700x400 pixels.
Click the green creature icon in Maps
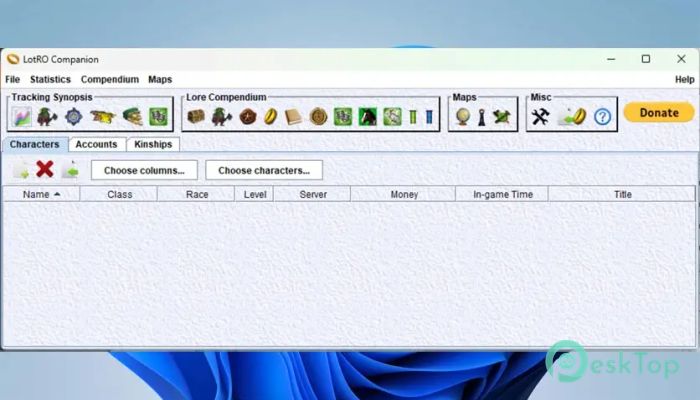pyautogui.click(x=502, y=117)
